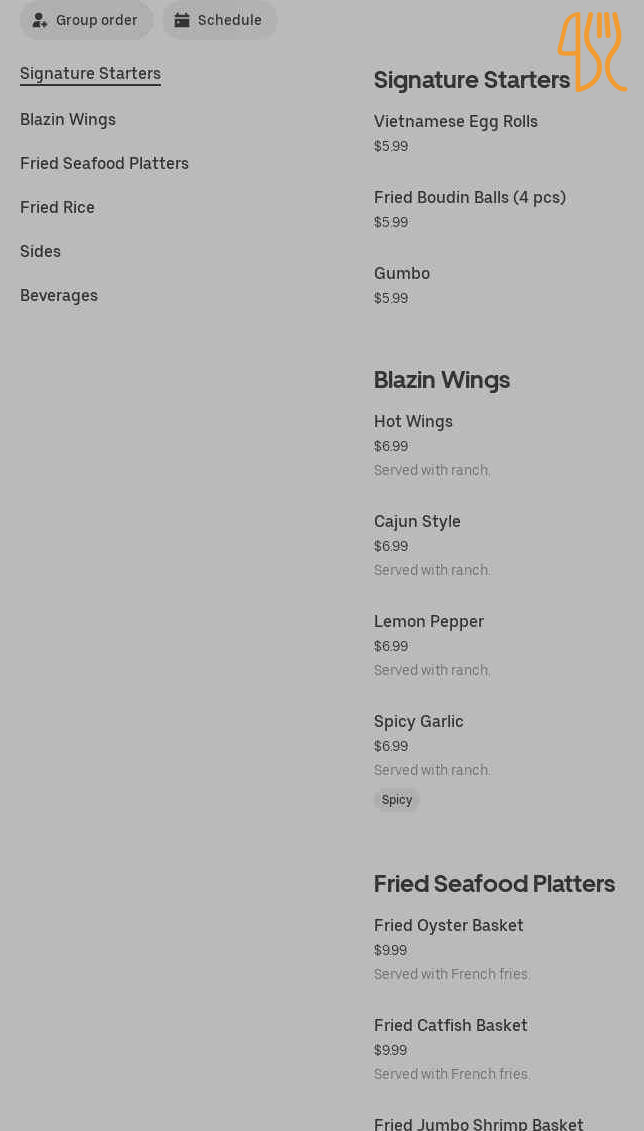
Task: Click the Group order person icon
Action: coord(40,20)
